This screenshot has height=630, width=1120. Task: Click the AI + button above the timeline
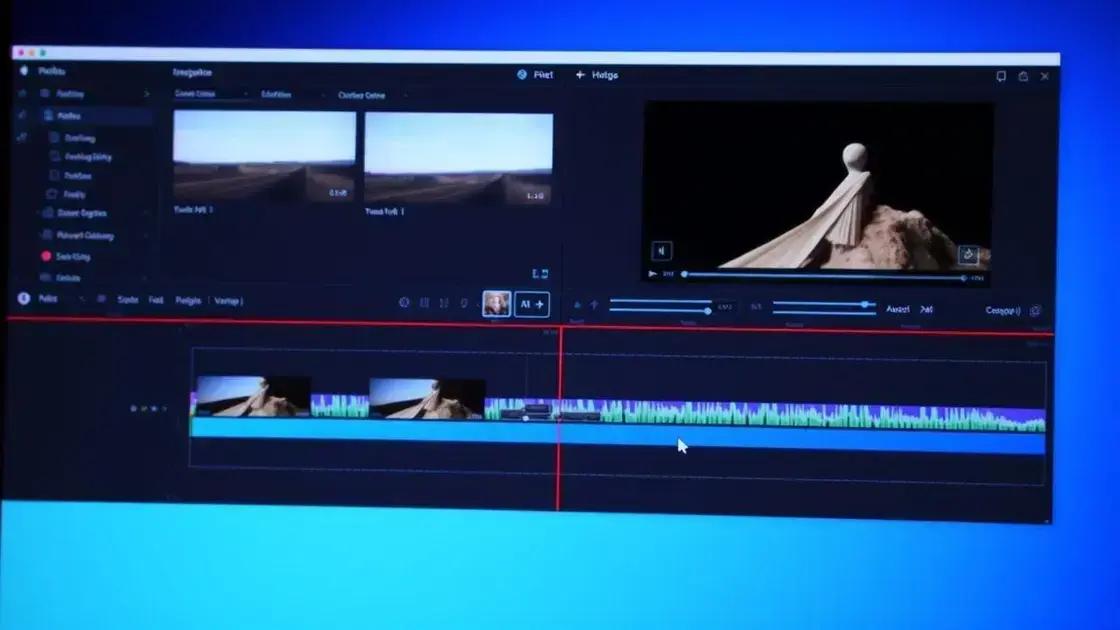point(531,304)
